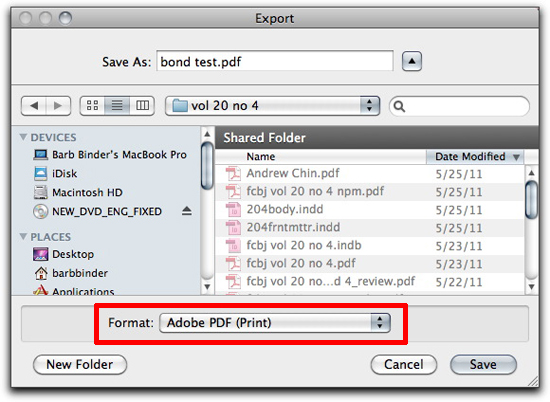Go back with the left arrow
The height and width of the screenshot is (402, 550).
(34, 106)
